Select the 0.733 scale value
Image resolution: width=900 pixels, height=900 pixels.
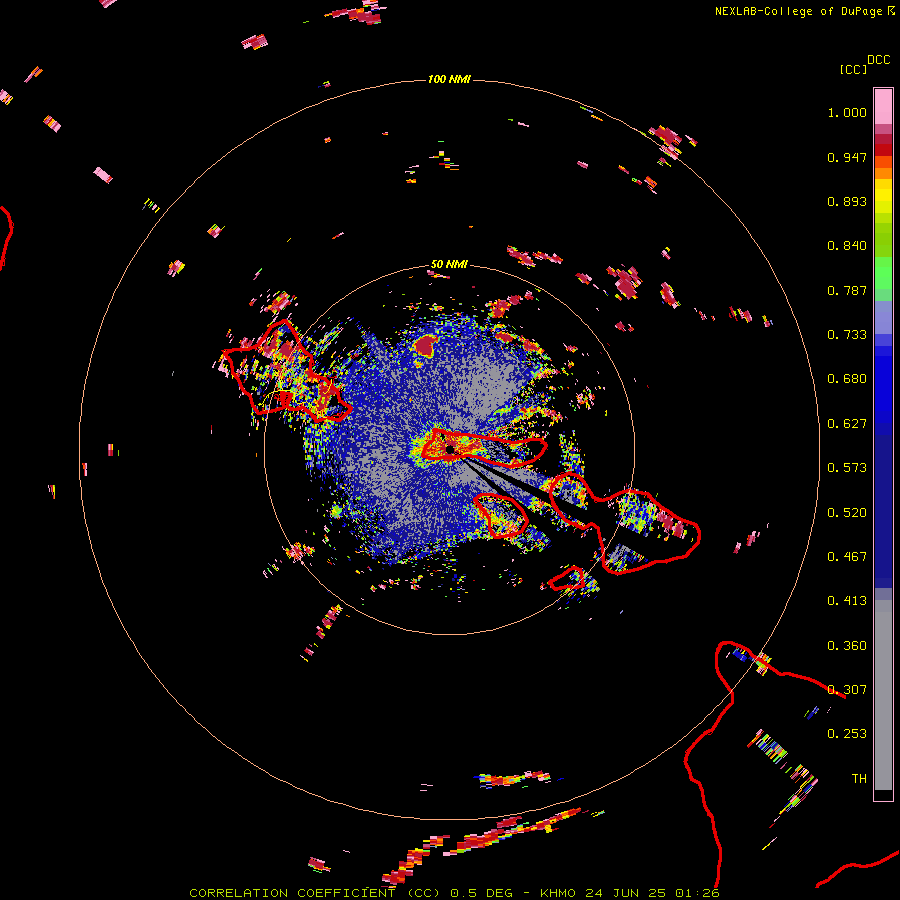coord(847,335)
